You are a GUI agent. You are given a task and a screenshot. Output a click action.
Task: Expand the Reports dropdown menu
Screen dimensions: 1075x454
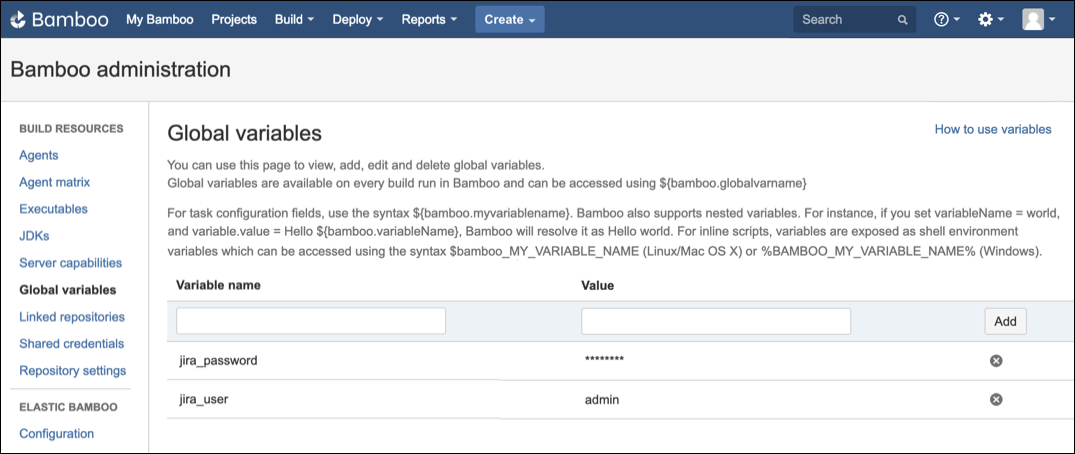[x=429, y=19]
